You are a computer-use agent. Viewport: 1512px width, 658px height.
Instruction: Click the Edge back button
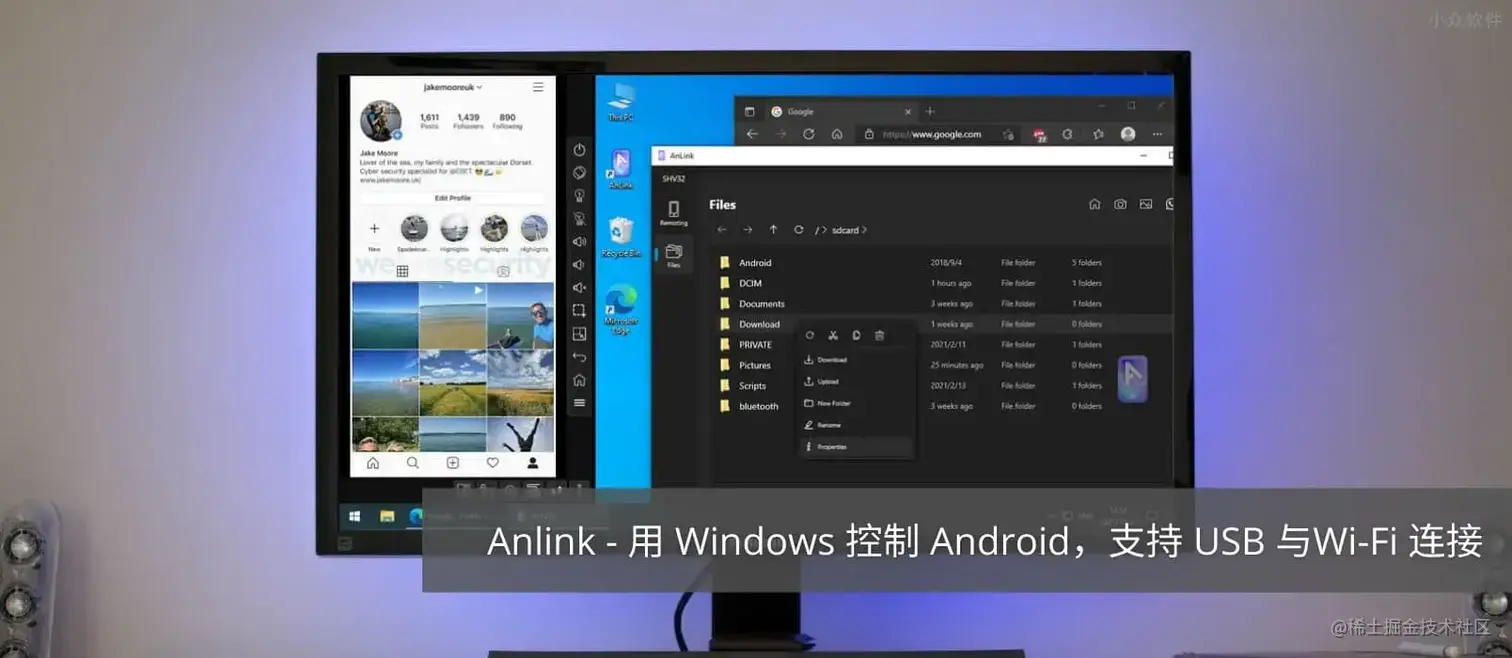click(752, 134)
